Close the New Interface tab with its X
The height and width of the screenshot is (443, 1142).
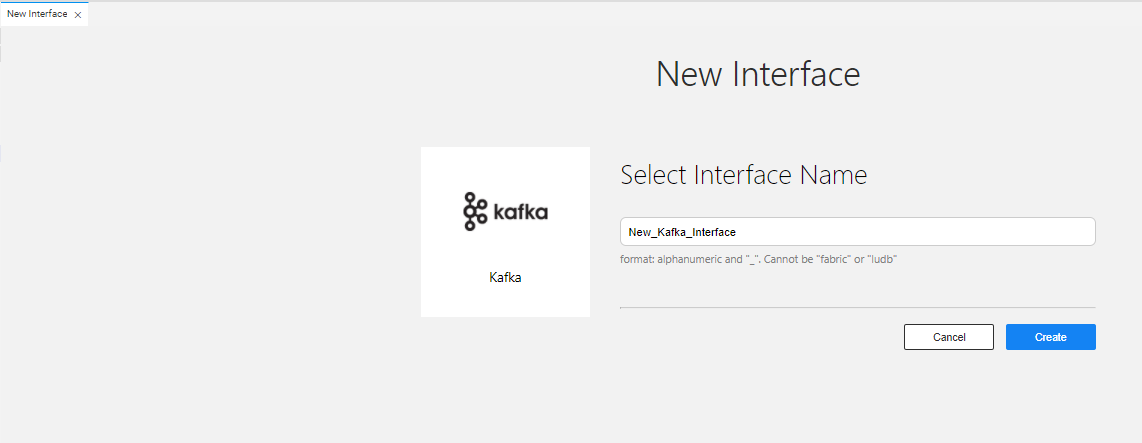click(78, 15)
